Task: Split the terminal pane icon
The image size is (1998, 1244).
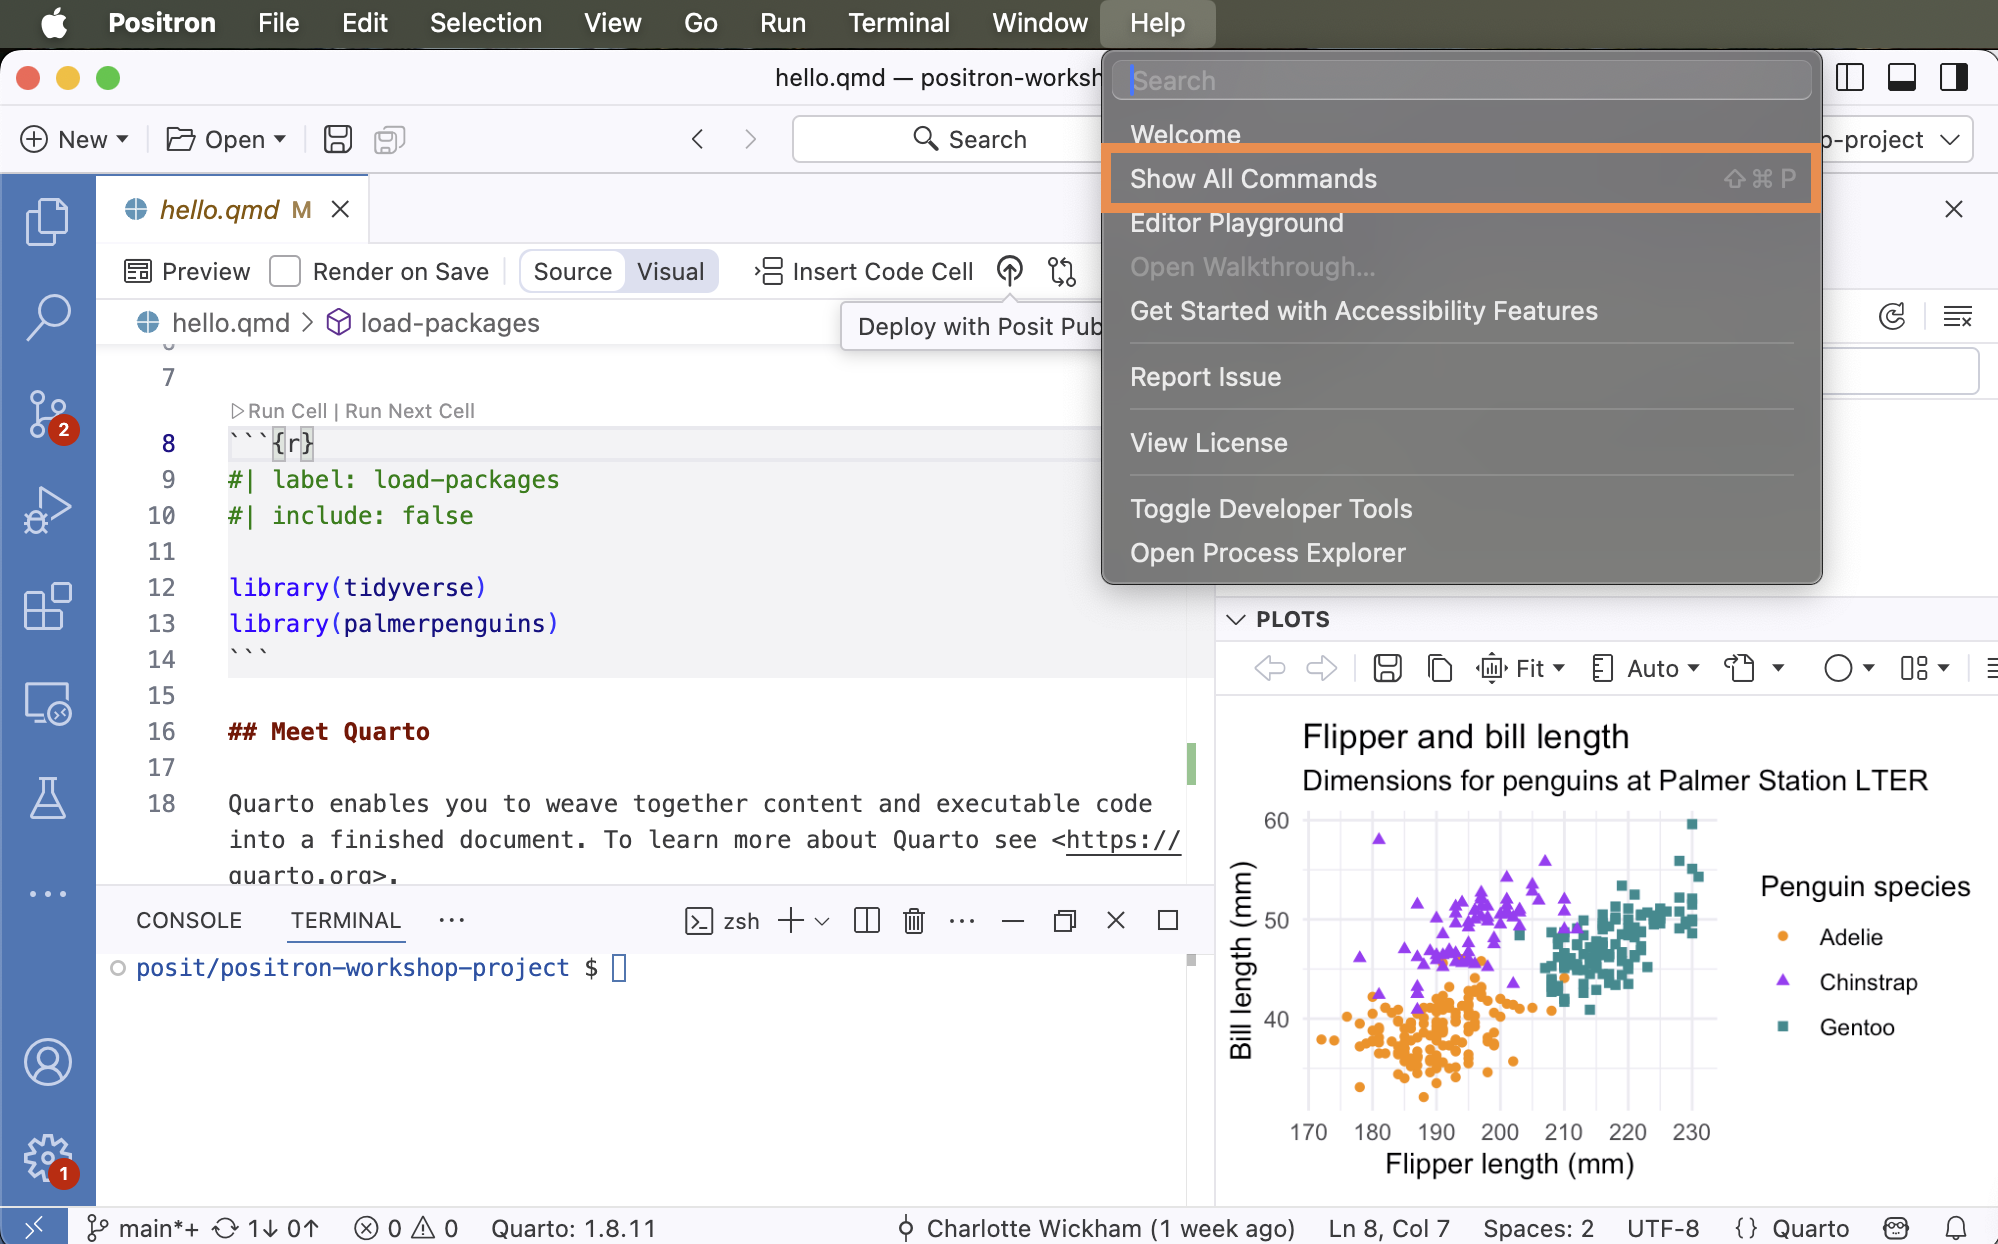Action: [867, 921]
